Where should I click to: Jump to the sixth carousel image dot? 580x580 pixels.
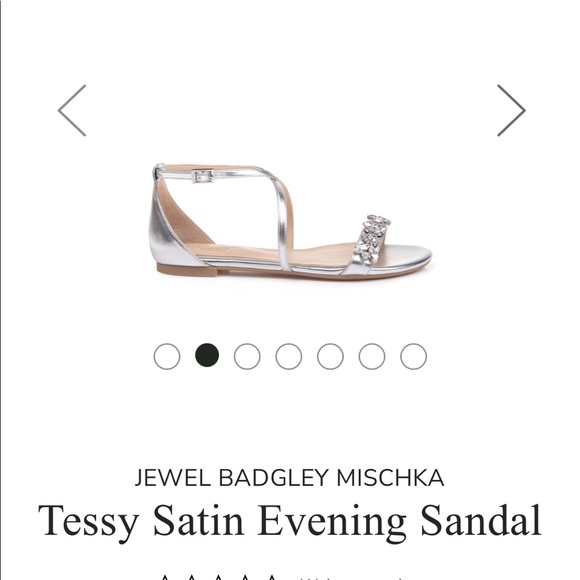(372, 356)
